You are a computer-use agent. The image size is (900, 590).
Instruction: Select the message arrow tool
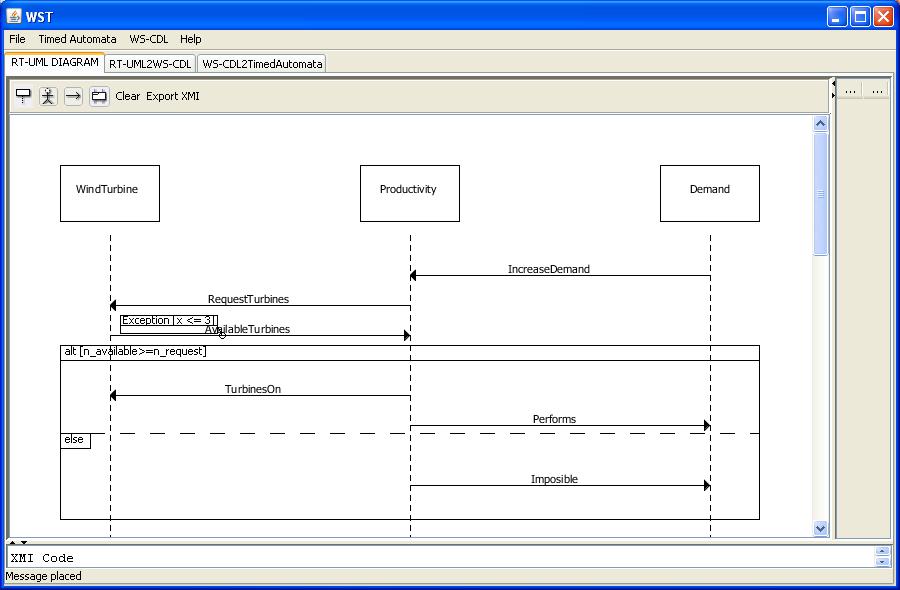(73, 96)
